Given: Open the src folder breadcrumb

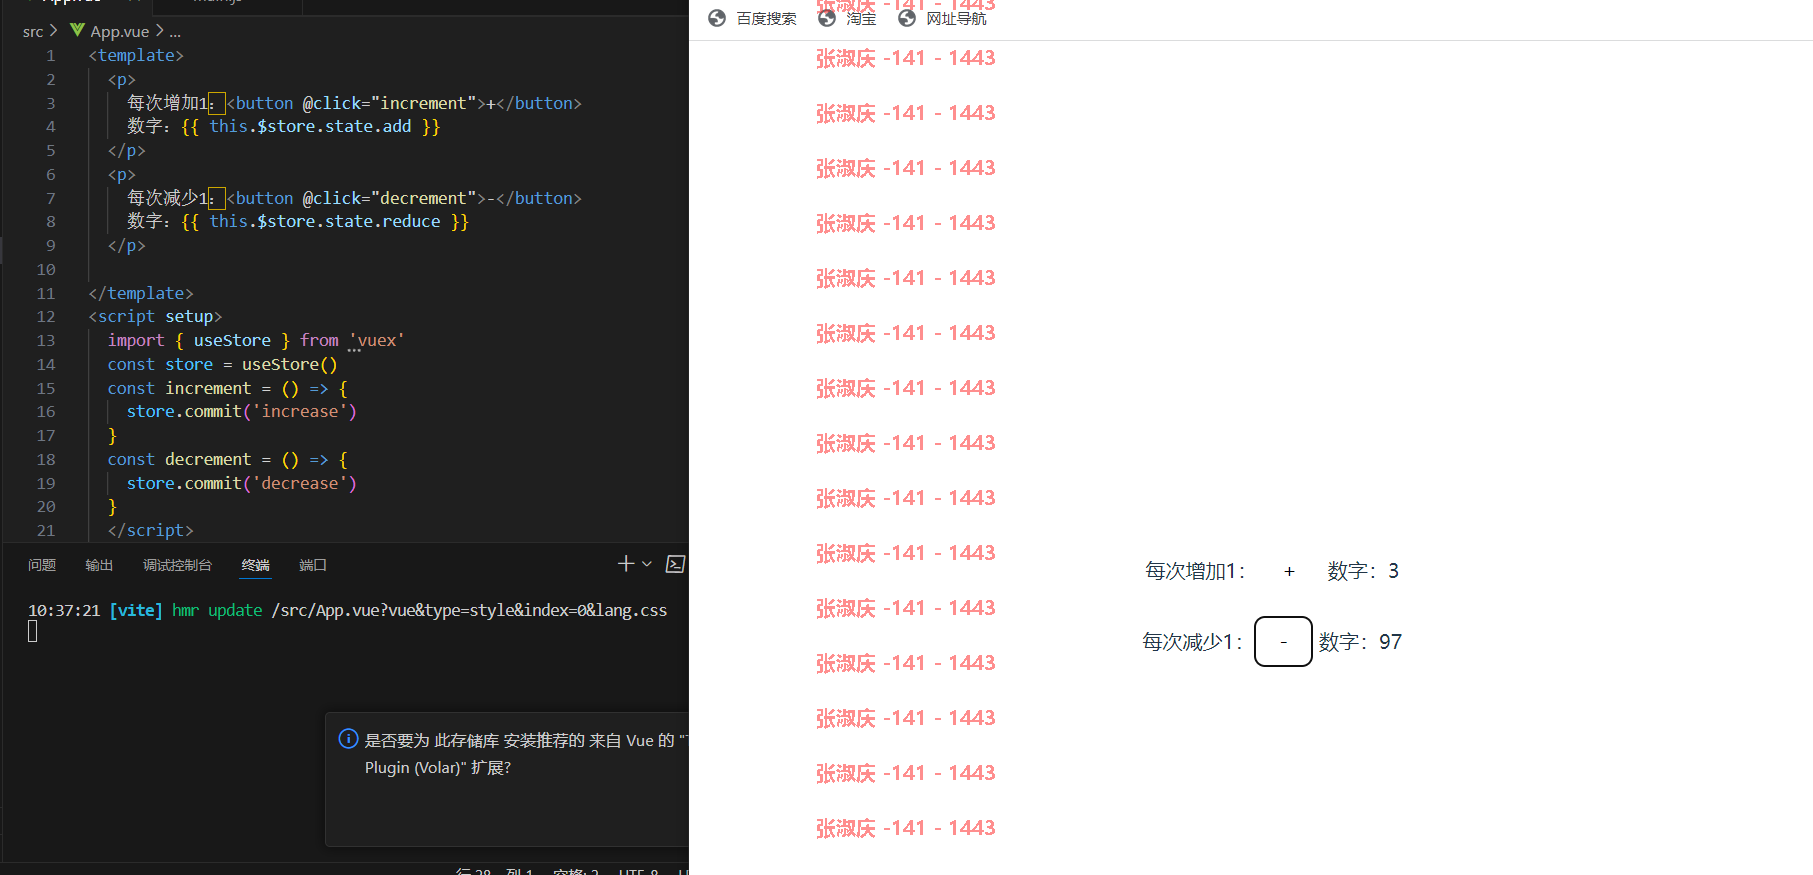Looking at the screenshot, I should click(33, 32).
